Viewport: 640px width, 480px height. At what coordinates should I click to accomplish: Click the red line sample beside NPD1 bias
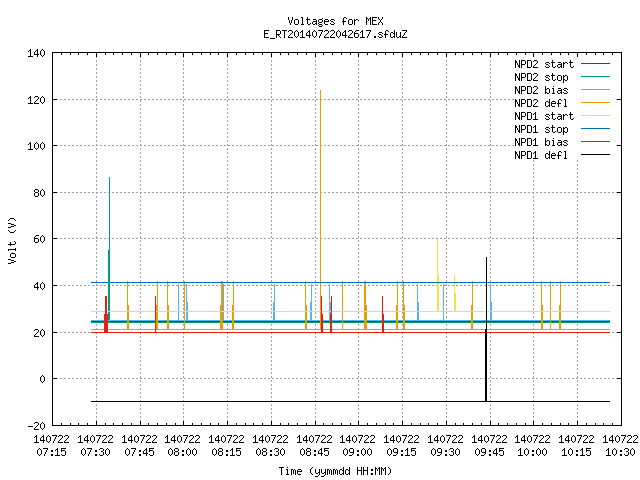(595, 142)
